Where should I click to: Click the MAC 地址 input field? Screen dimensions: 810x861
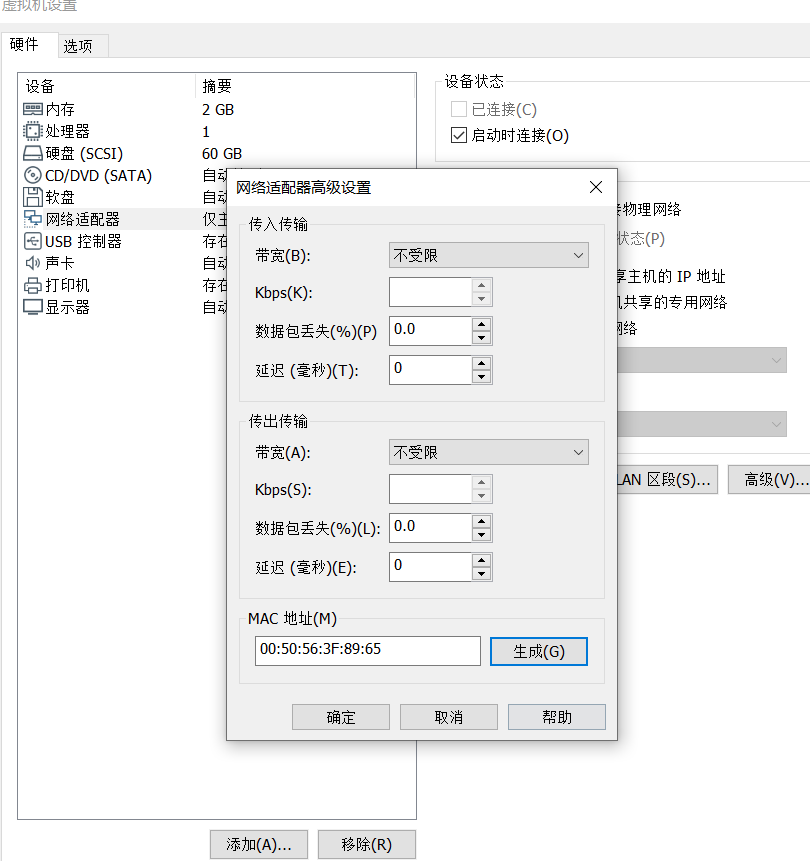pos(368,651)
